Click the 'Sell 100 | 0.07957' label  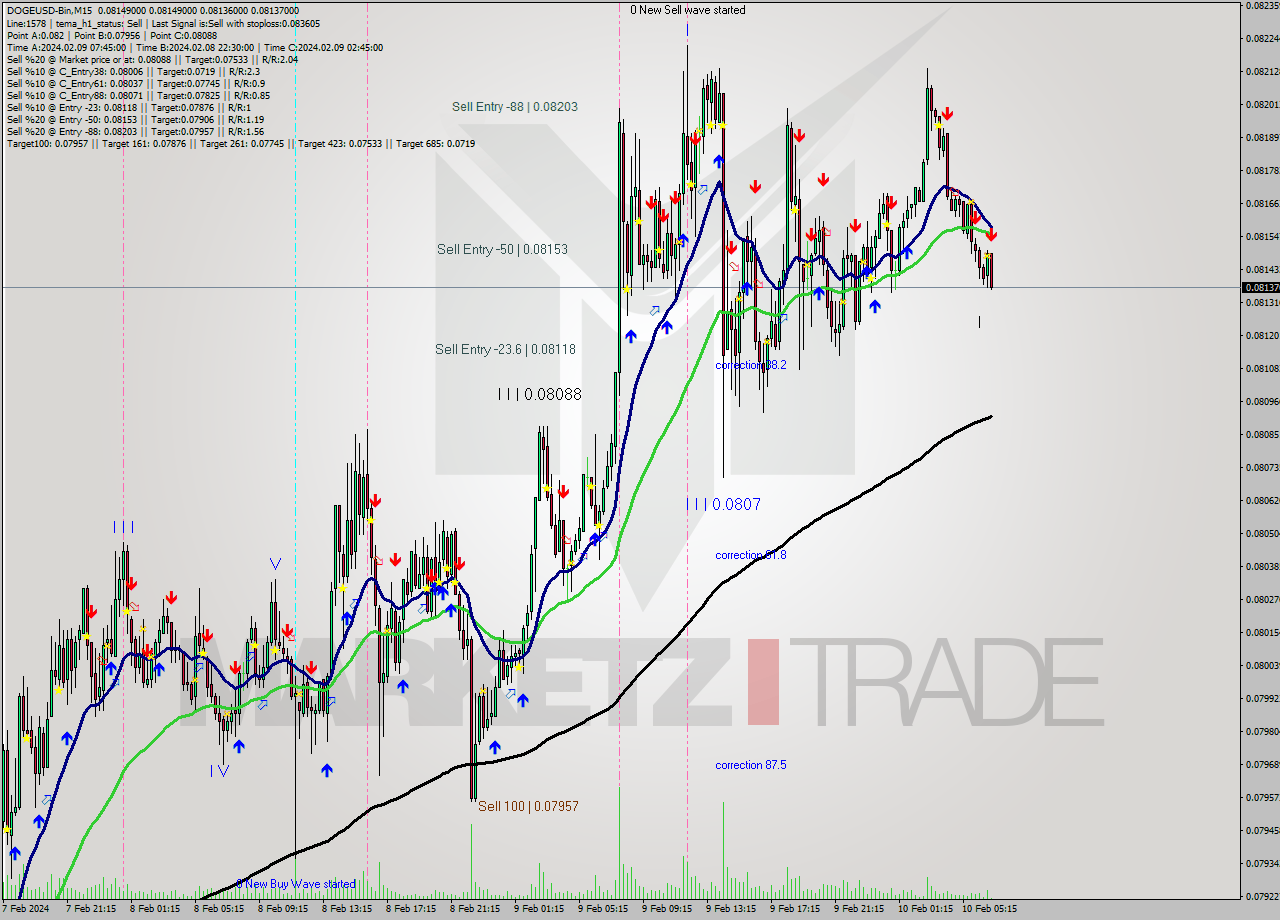click(528, 805)
